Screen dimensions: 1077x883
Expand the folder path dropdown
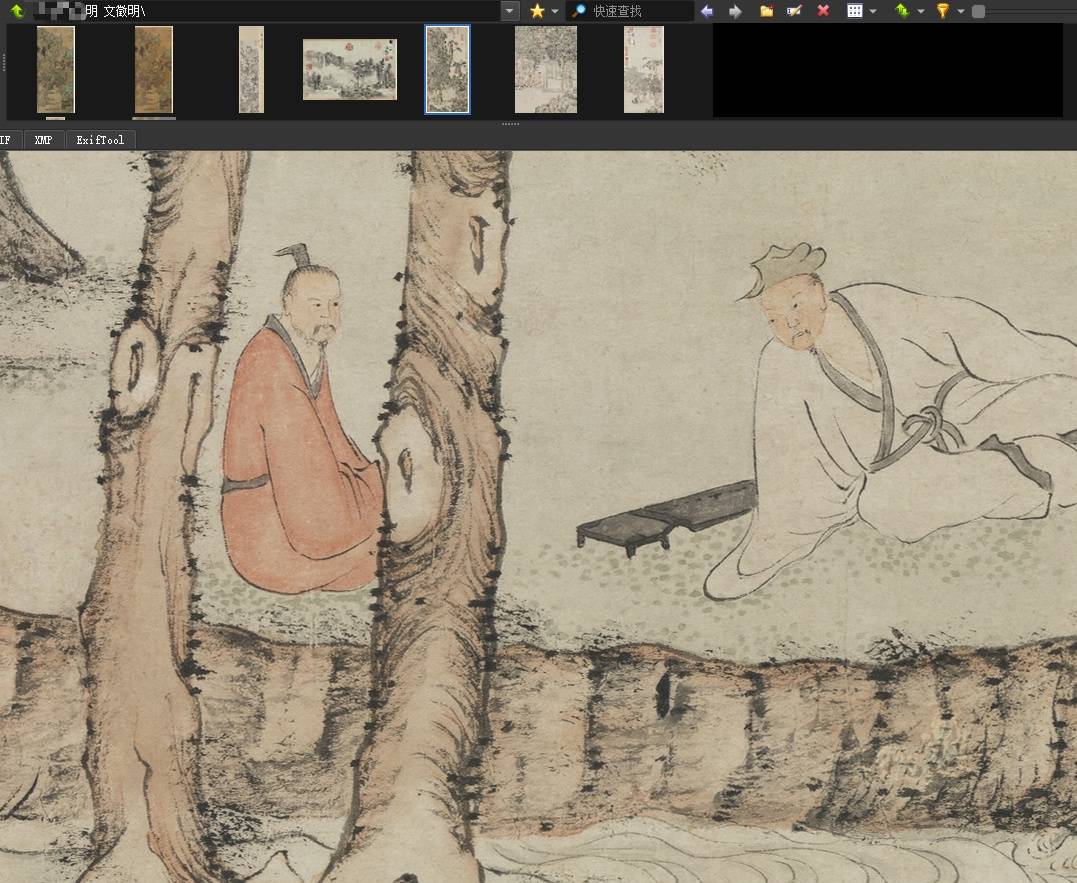click(x=510, y=11)
